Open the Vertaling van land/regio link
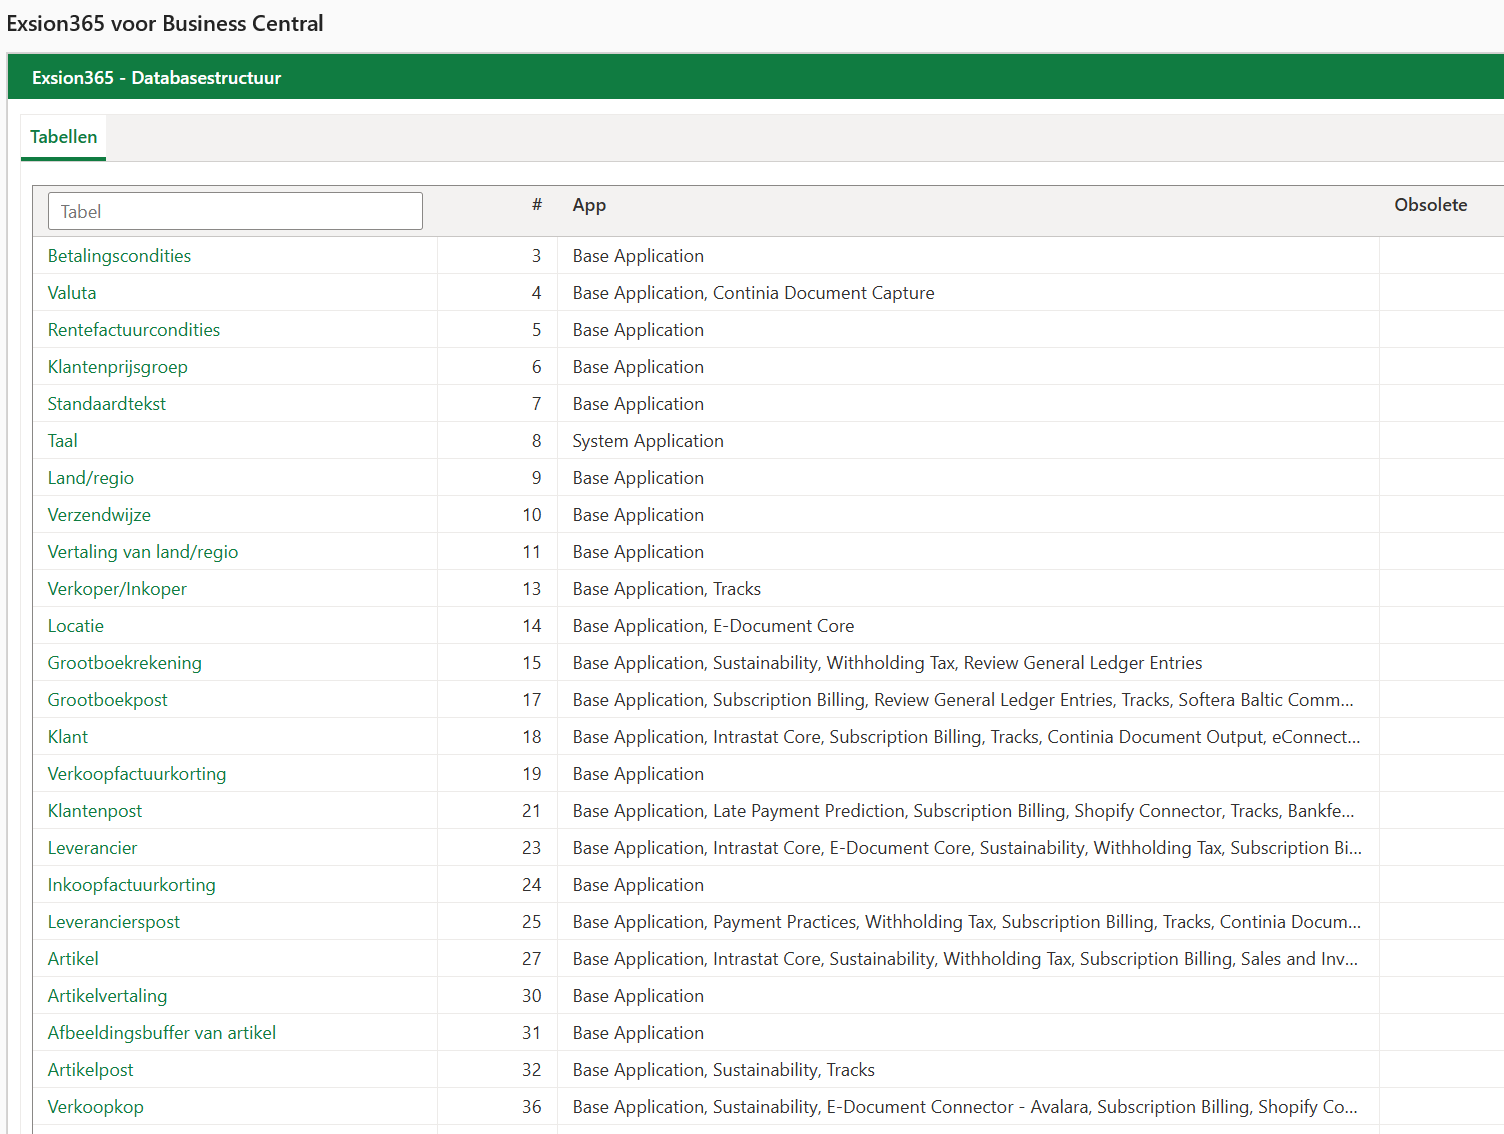 coord(143,552)
